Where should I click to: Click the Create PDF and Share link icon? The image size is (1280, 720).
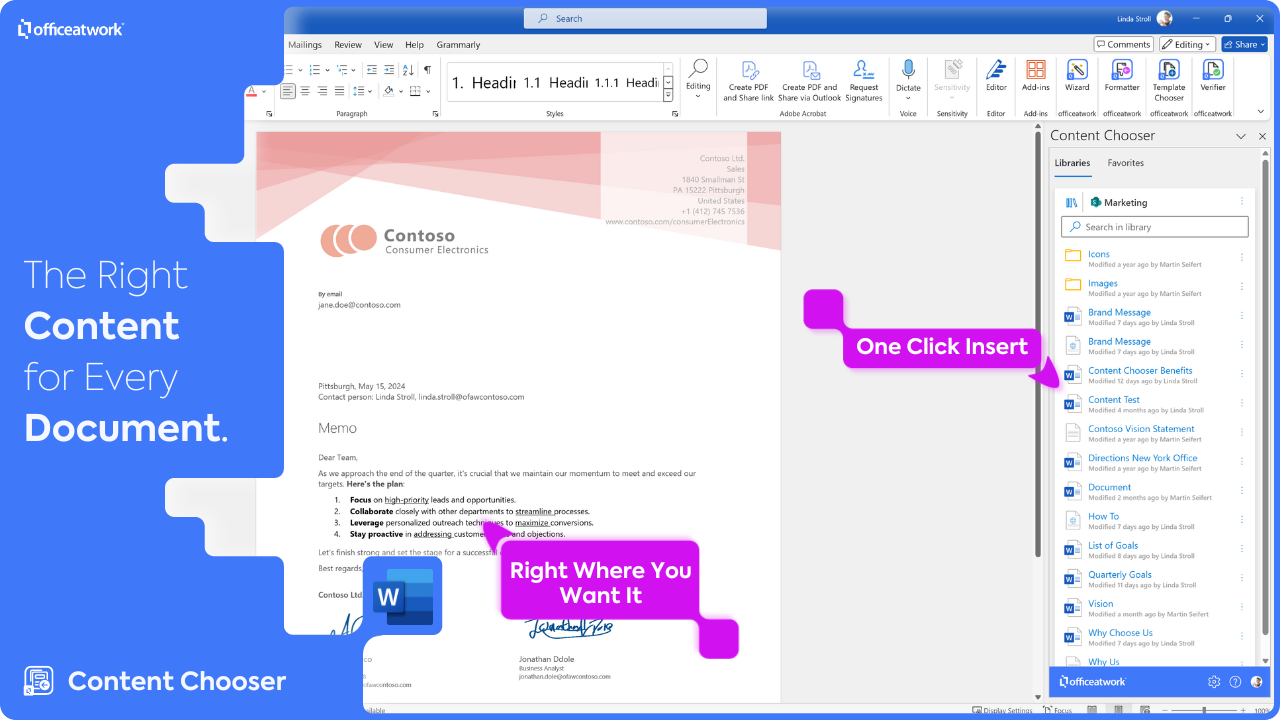[x=748, y=80]
